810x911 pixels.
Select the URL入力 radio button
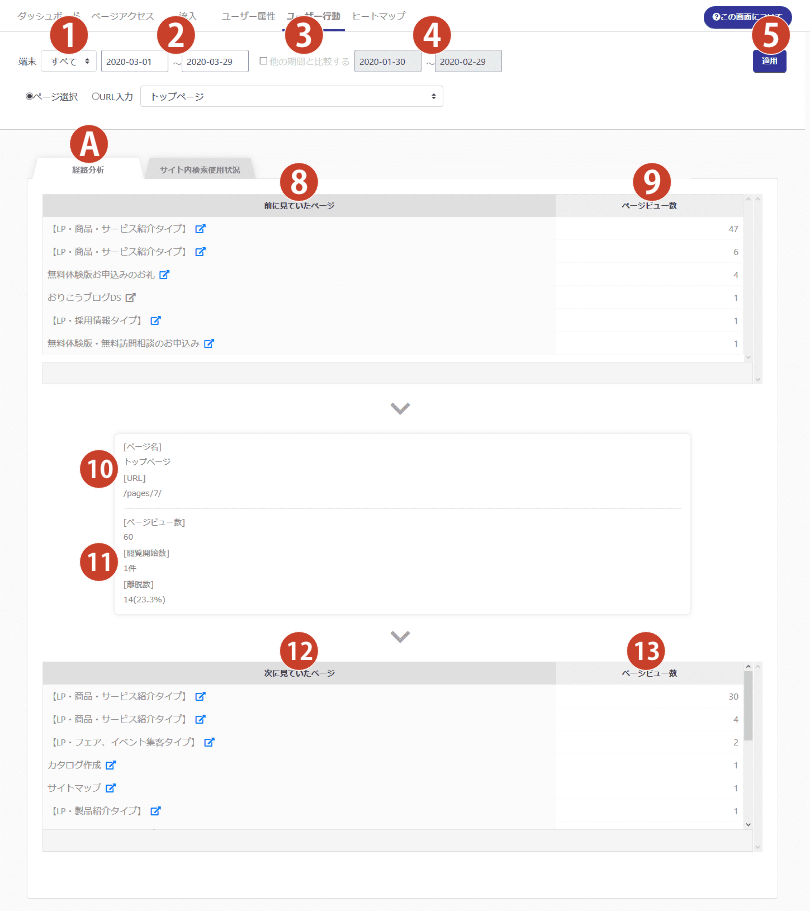[x=95, y=97]
